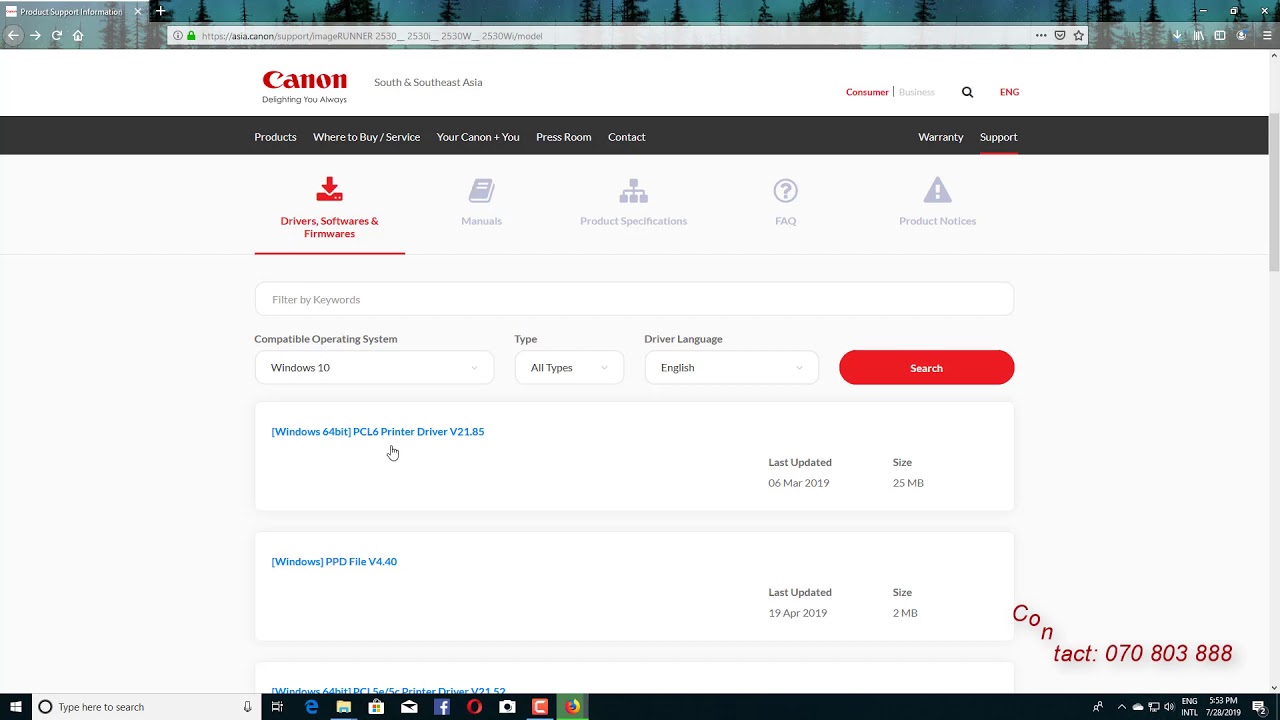Open Windows PPD File V4.40 link
The height and width of the screenshot is (720, 1280).
pos(334,562)
